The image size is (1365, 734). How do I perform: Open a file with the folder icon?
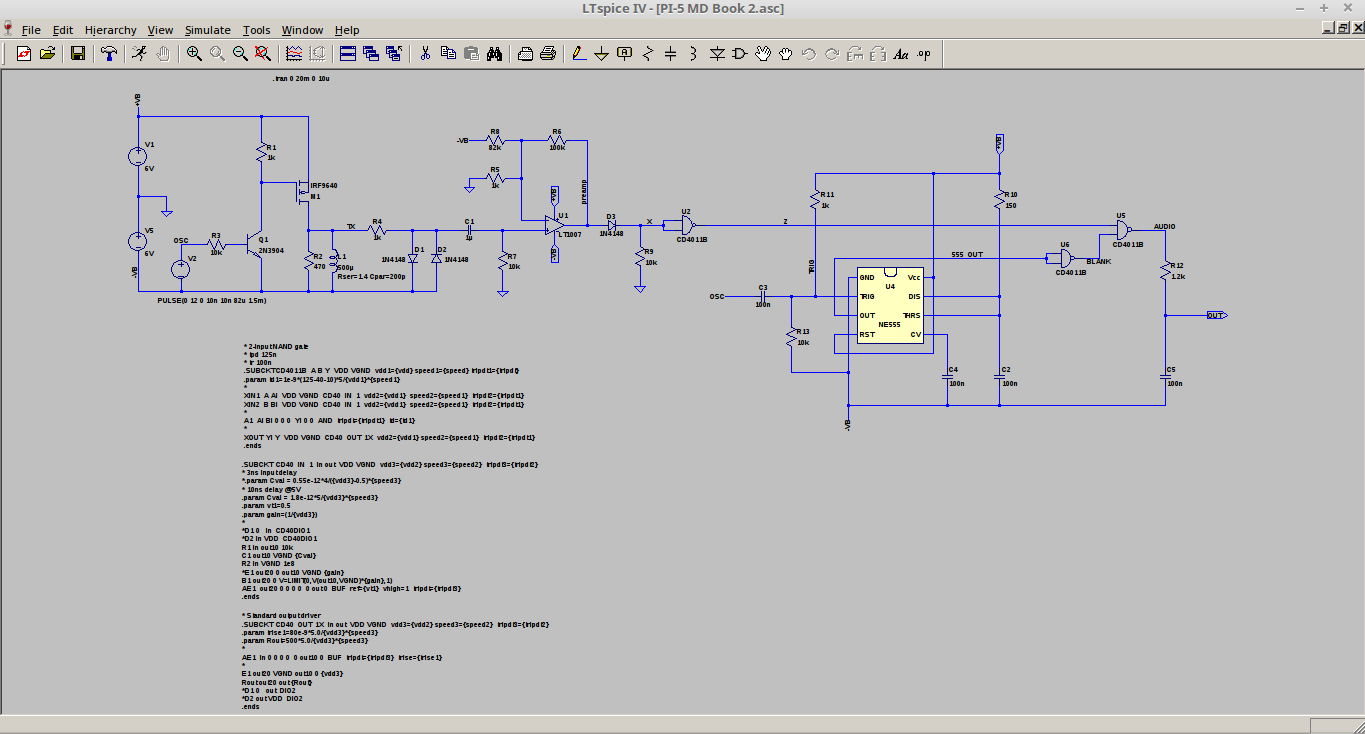coord(47,54)
